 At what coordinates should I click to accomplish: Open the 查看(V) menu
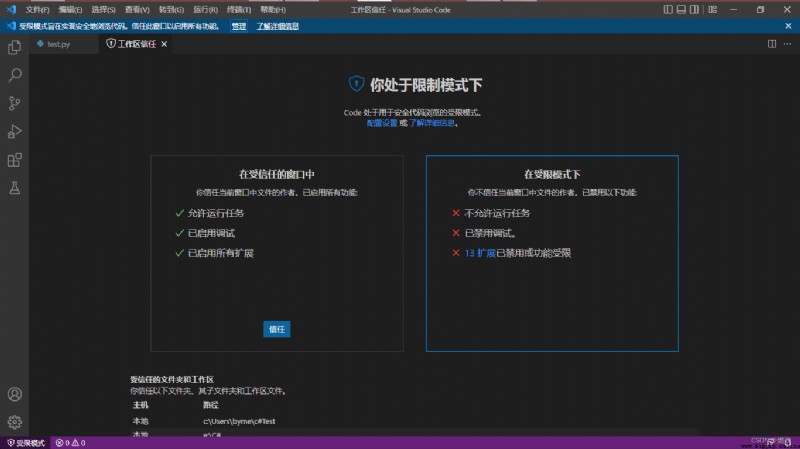(x=137, y=10)
